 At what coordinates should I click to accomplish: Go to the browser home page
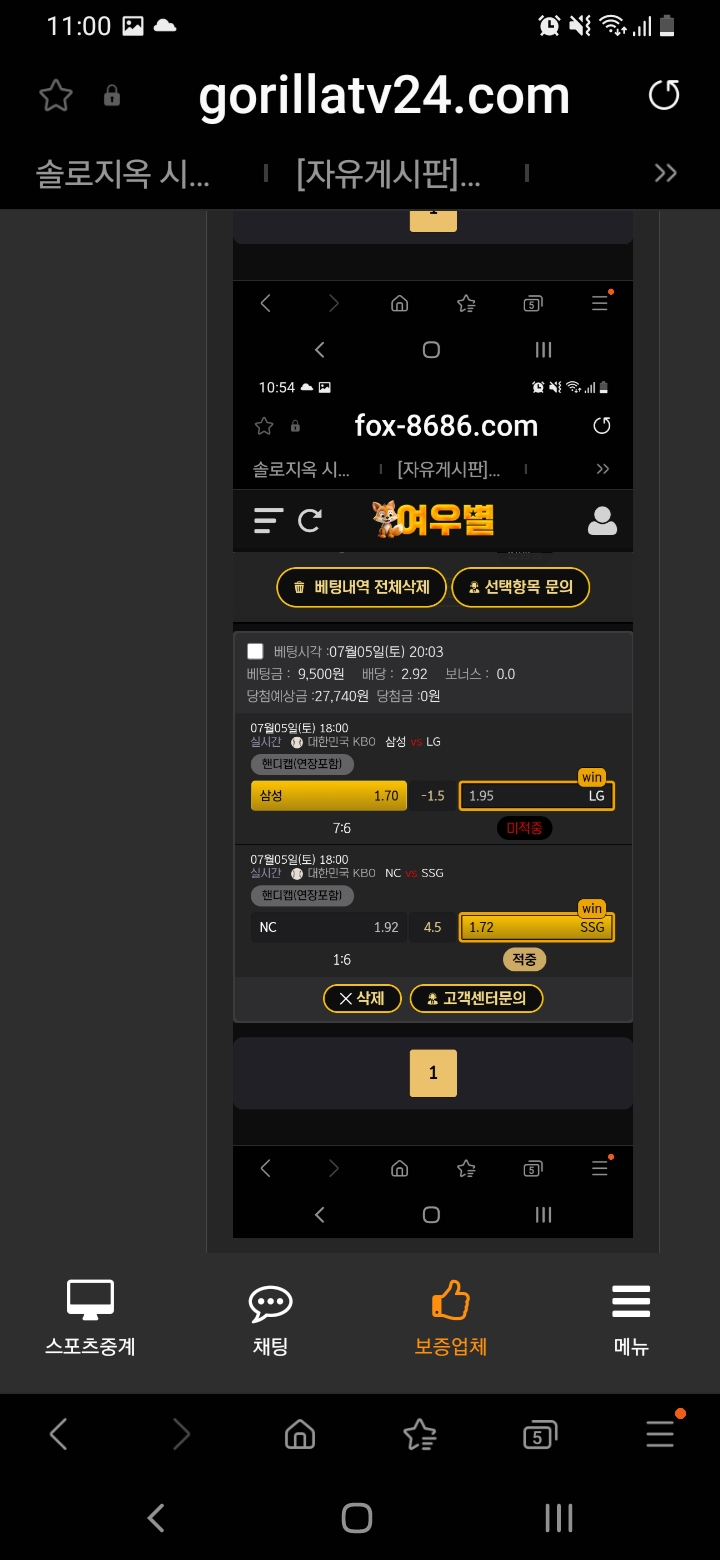tap(299, 1436)
